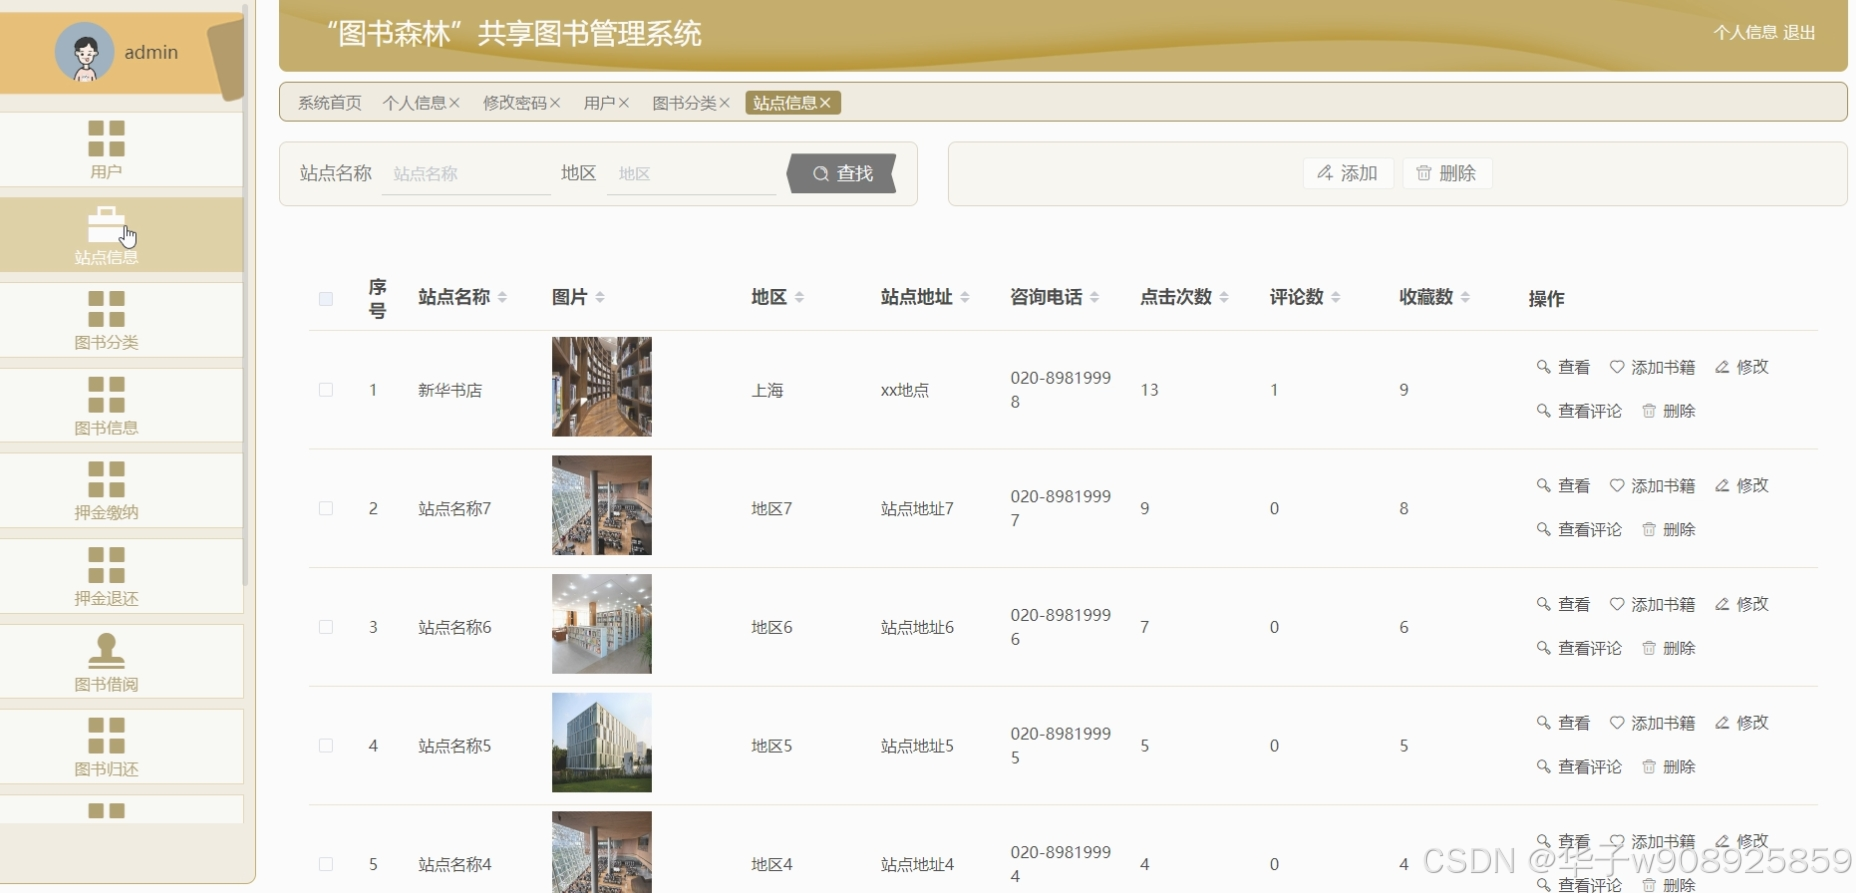This screenshot has height=893, width=1856.
Task: Close the 图书分类 tab
Action: pyautogui.click(x=725, y=103)
